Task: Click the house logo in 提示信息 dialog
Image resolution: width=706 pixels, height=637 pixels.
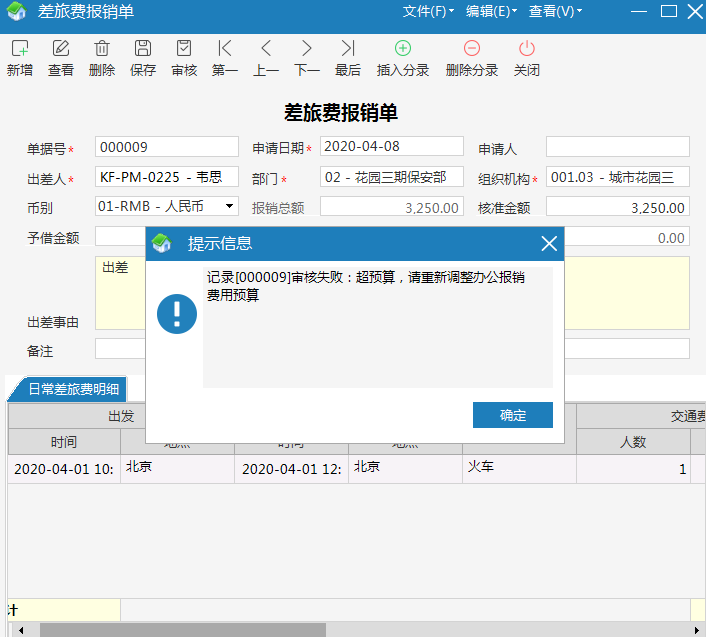Action: [162, 244]
